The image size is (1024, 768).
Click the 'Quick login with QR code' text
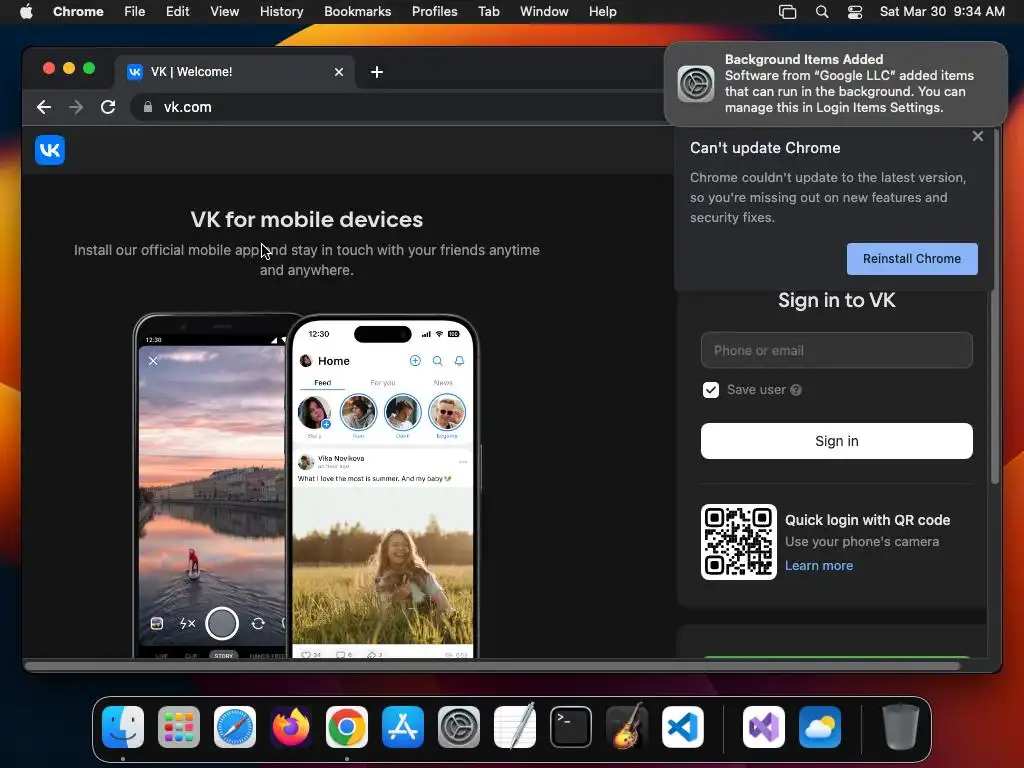pos(867,520)
